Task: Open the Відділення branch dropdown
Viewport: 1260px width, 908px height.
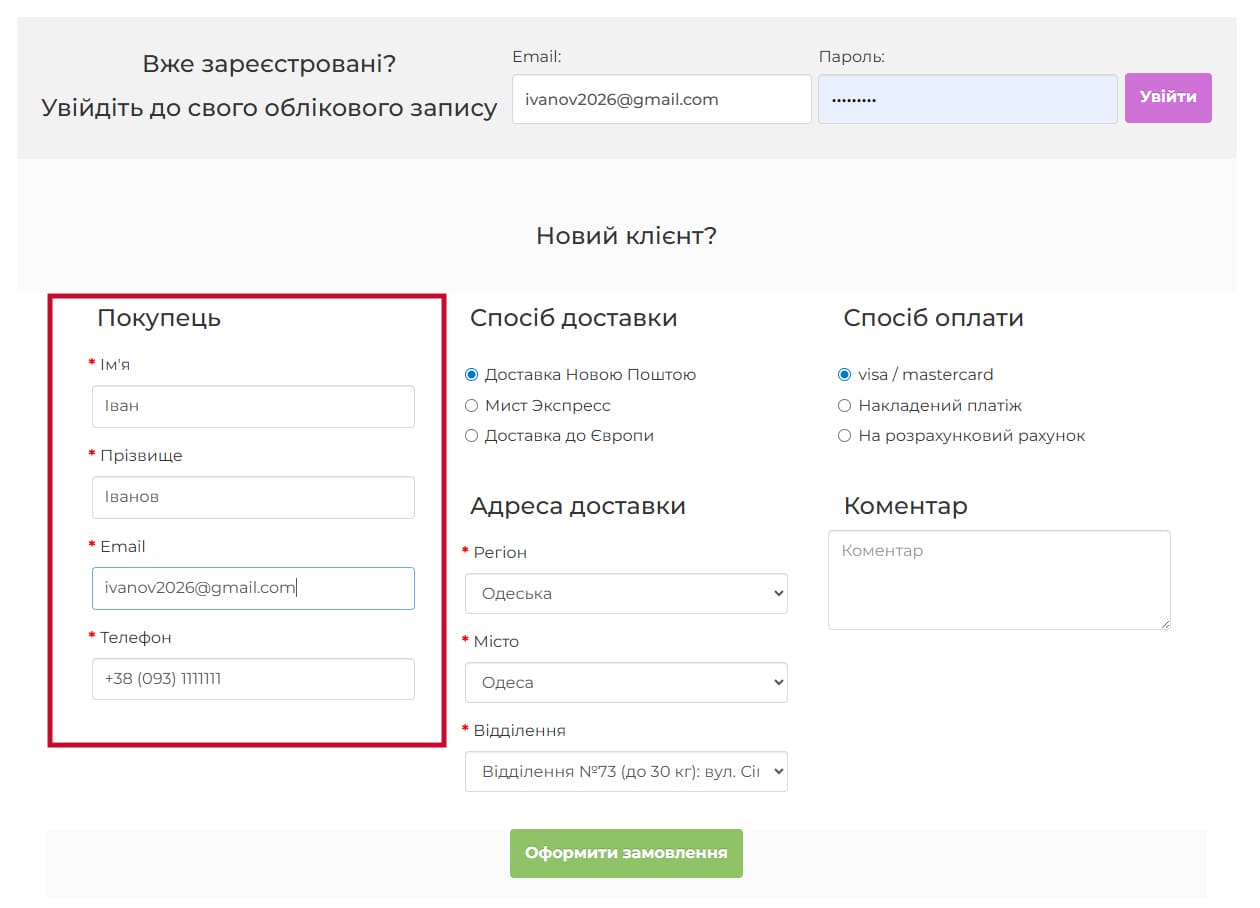Action: [x=626, y=771]
